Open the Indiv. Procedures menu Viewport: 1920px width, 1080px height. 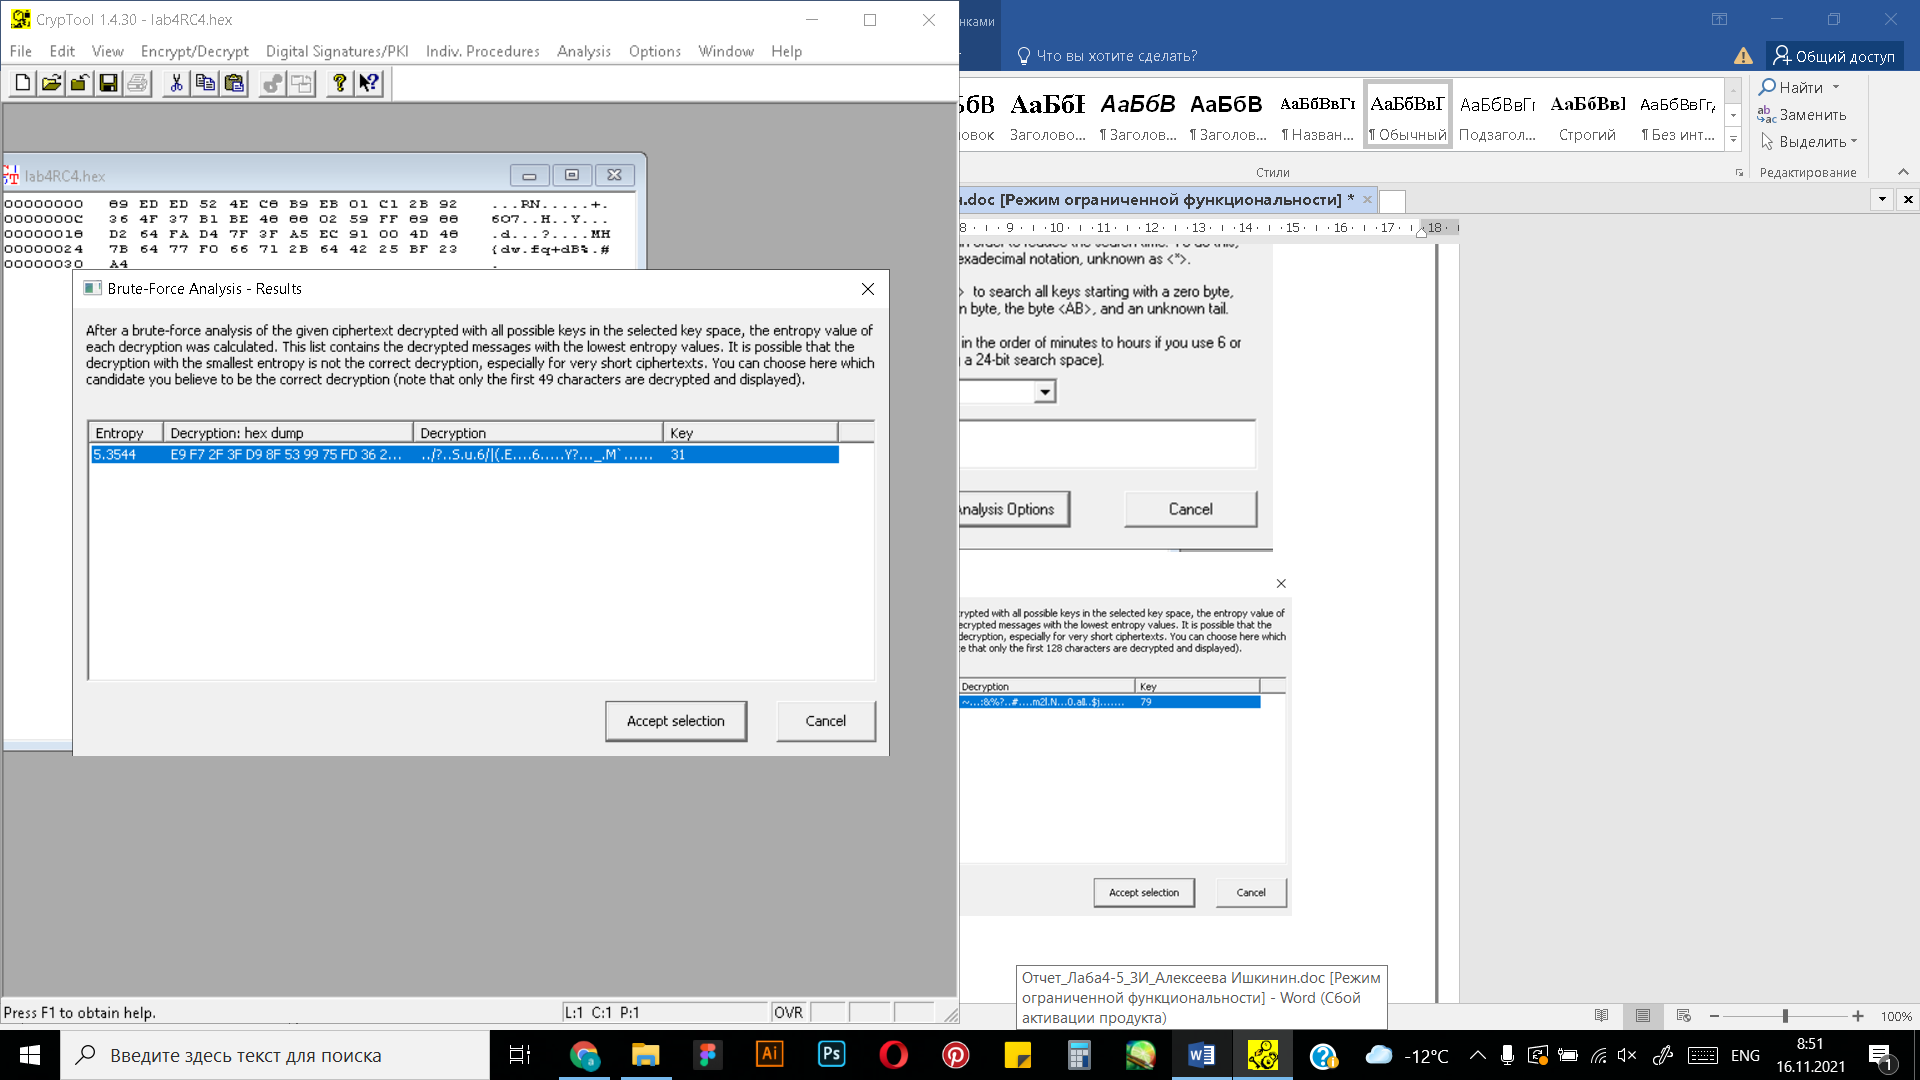(482, 51)
